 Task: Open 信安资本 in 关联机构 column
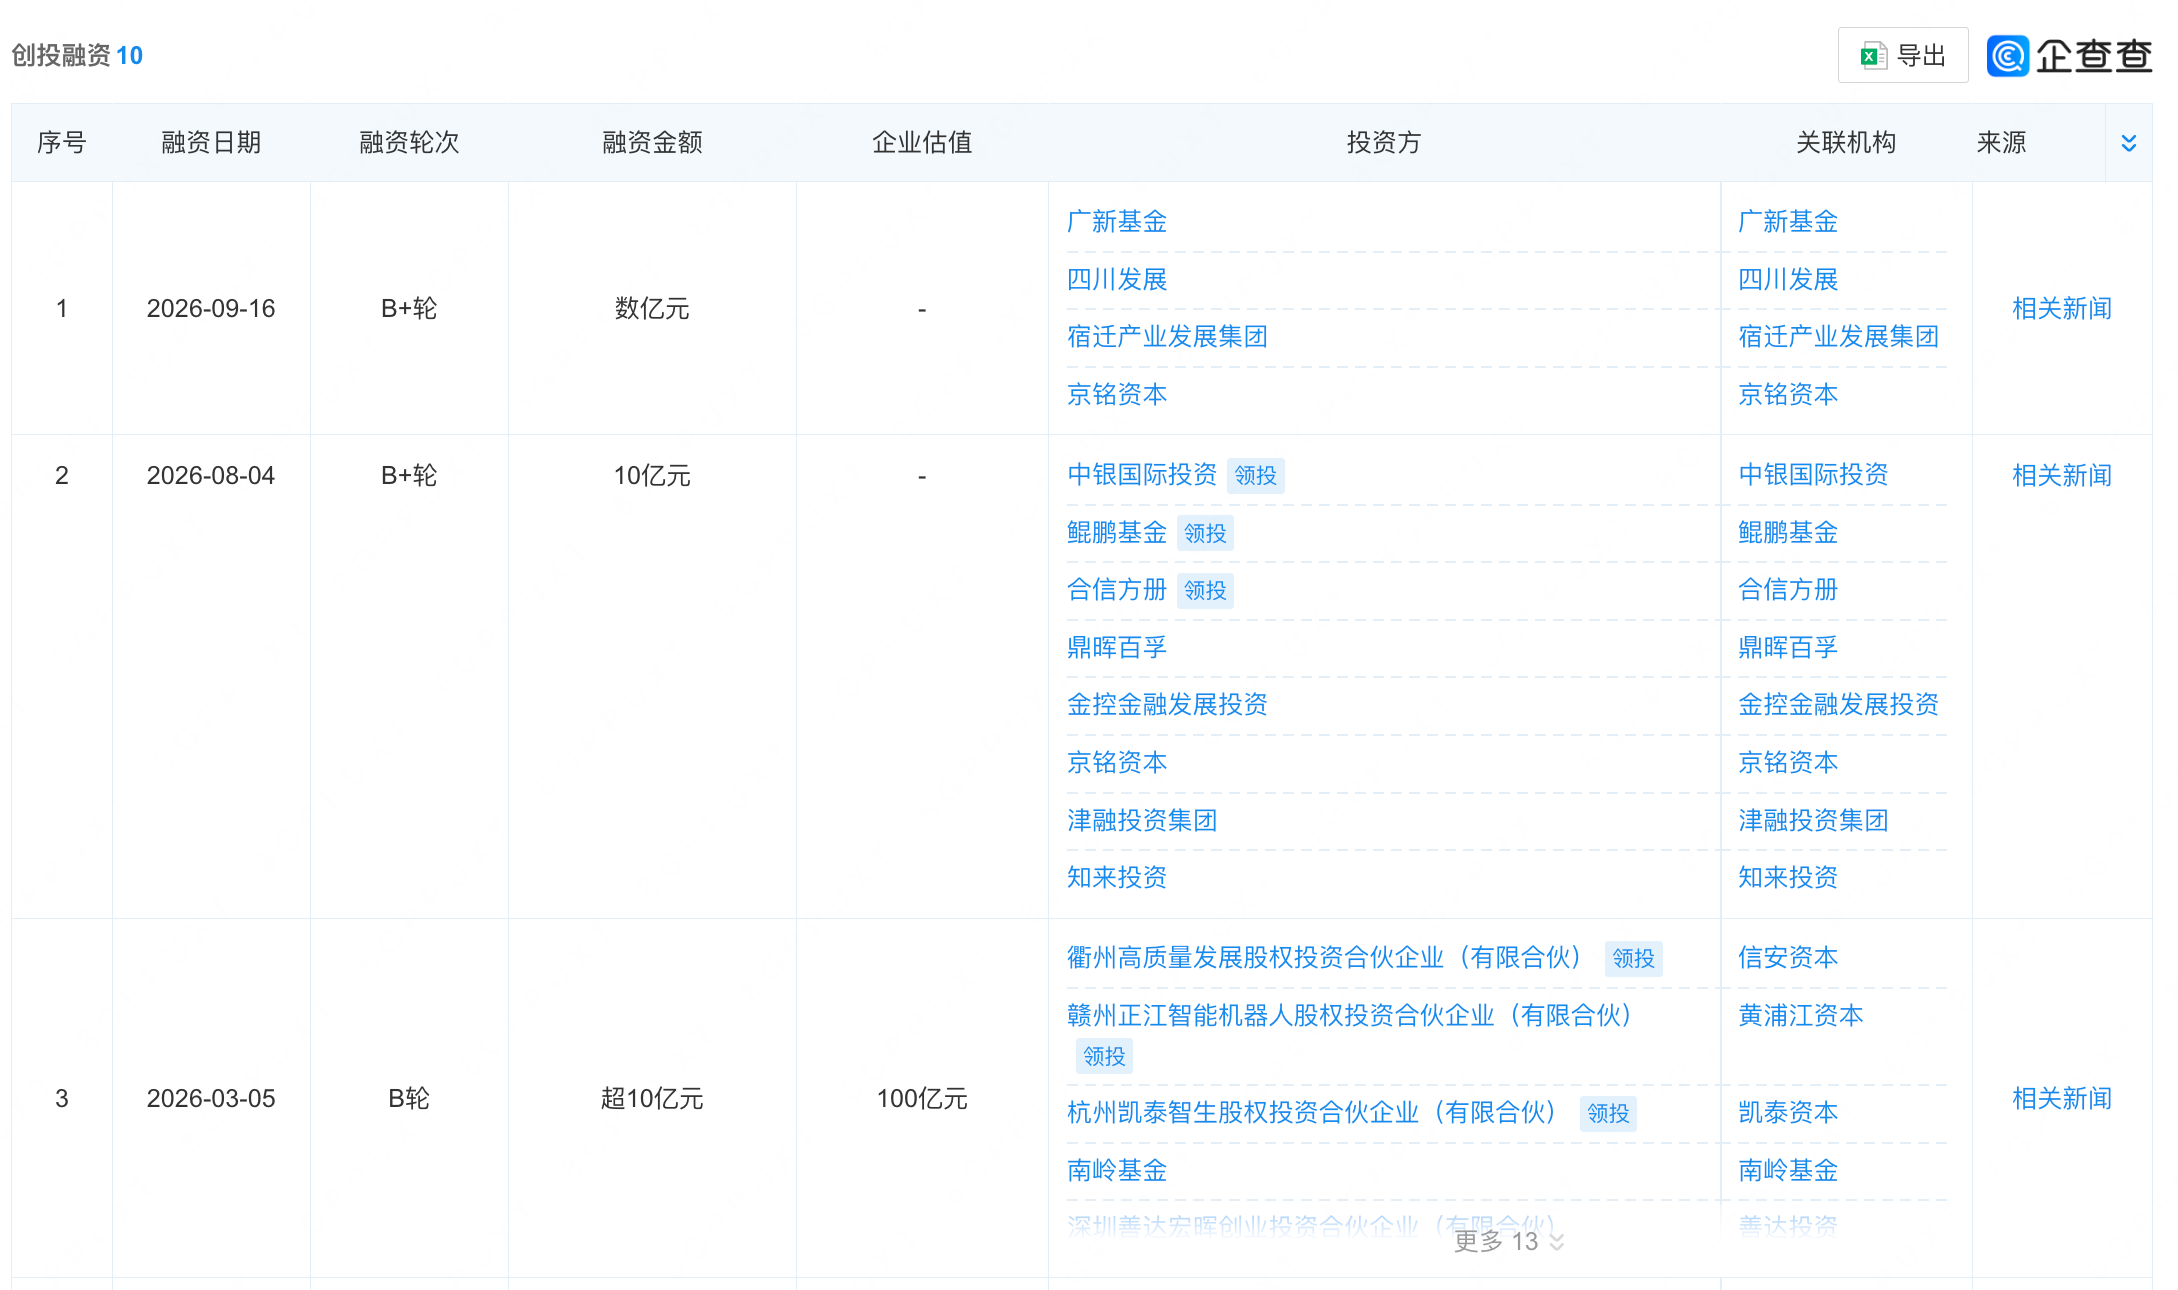(1787, 957)
